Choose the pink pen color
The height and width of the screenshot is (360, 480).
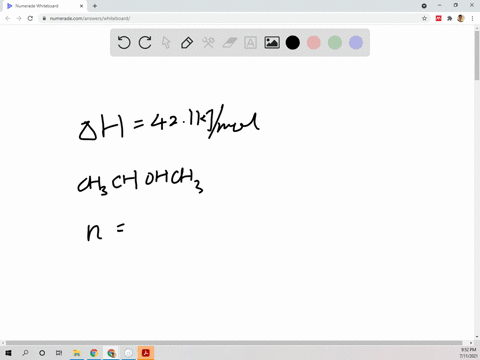pos(314,43)
